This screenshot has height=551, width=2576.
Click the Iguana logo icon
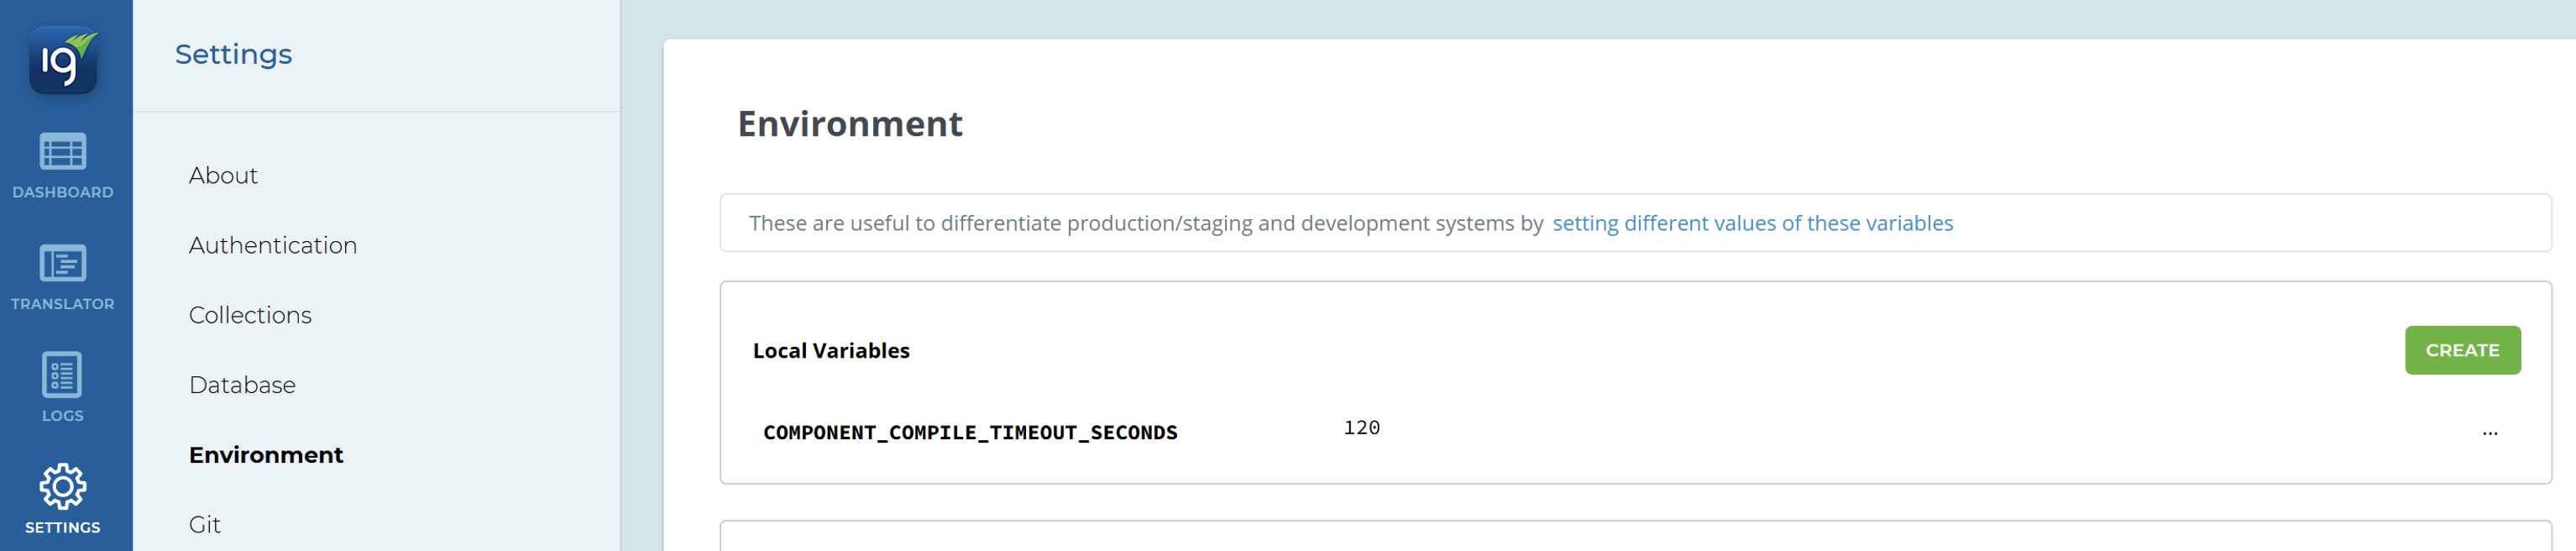pyautogui.click(x=63, y=60)
